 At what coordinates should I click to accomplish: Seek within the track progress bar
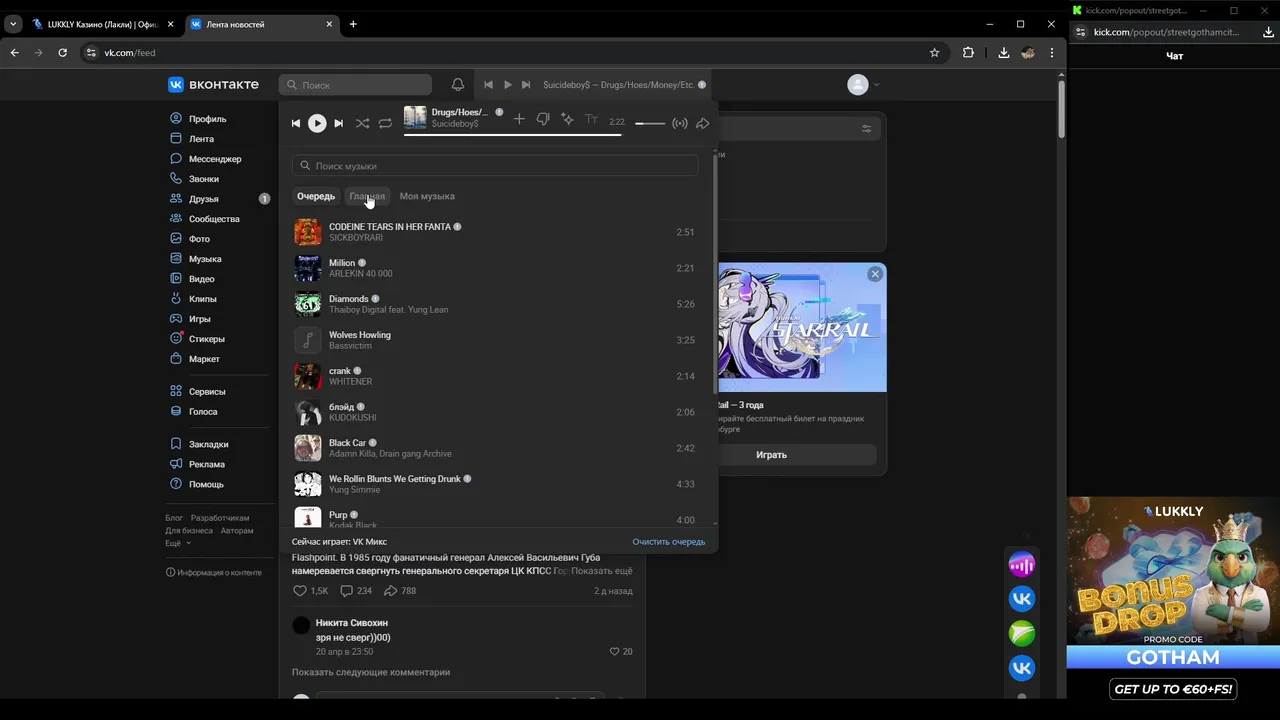(x=513, y=133)
